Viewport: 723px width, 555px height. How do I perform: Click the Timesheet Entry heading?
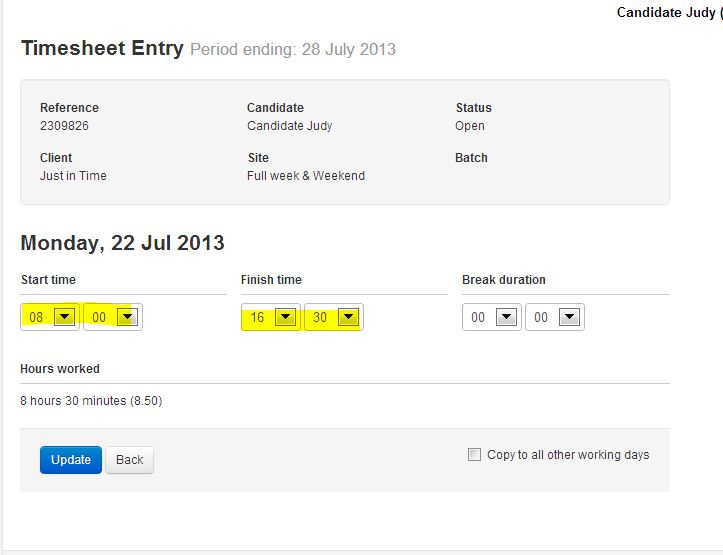[x=102, y=48]
